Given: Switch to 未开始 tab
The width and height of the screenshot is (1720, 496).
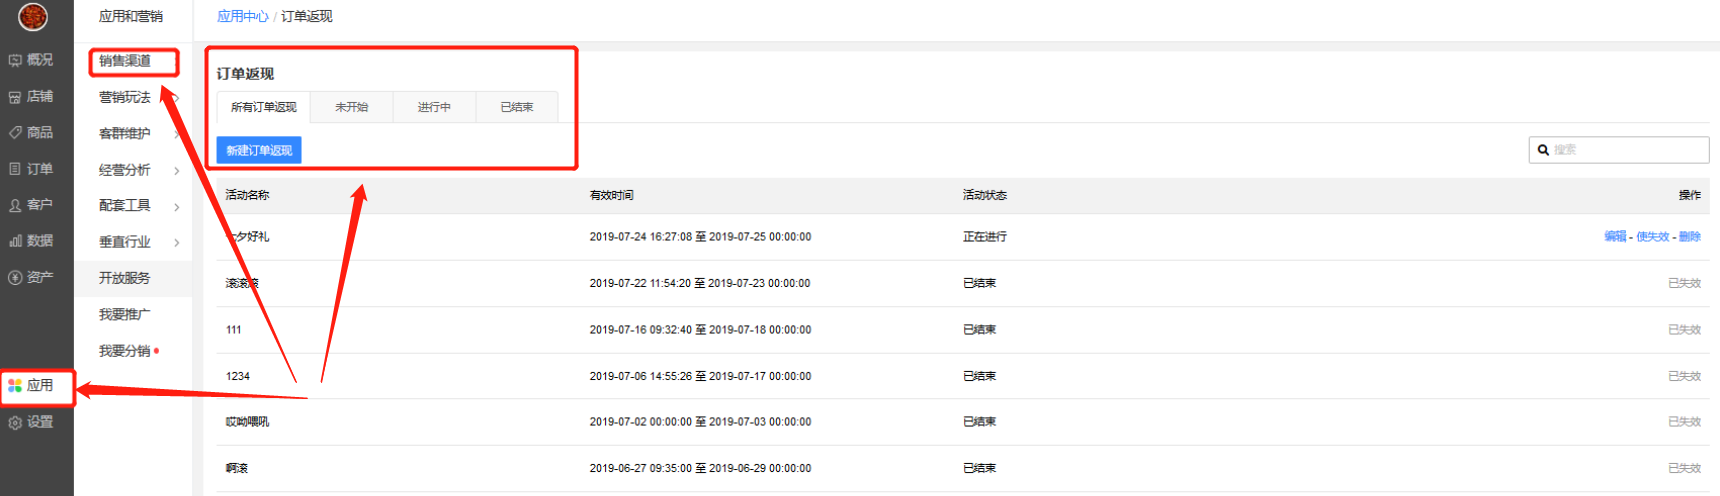Looking at the screenshot, I should point(351,107).
